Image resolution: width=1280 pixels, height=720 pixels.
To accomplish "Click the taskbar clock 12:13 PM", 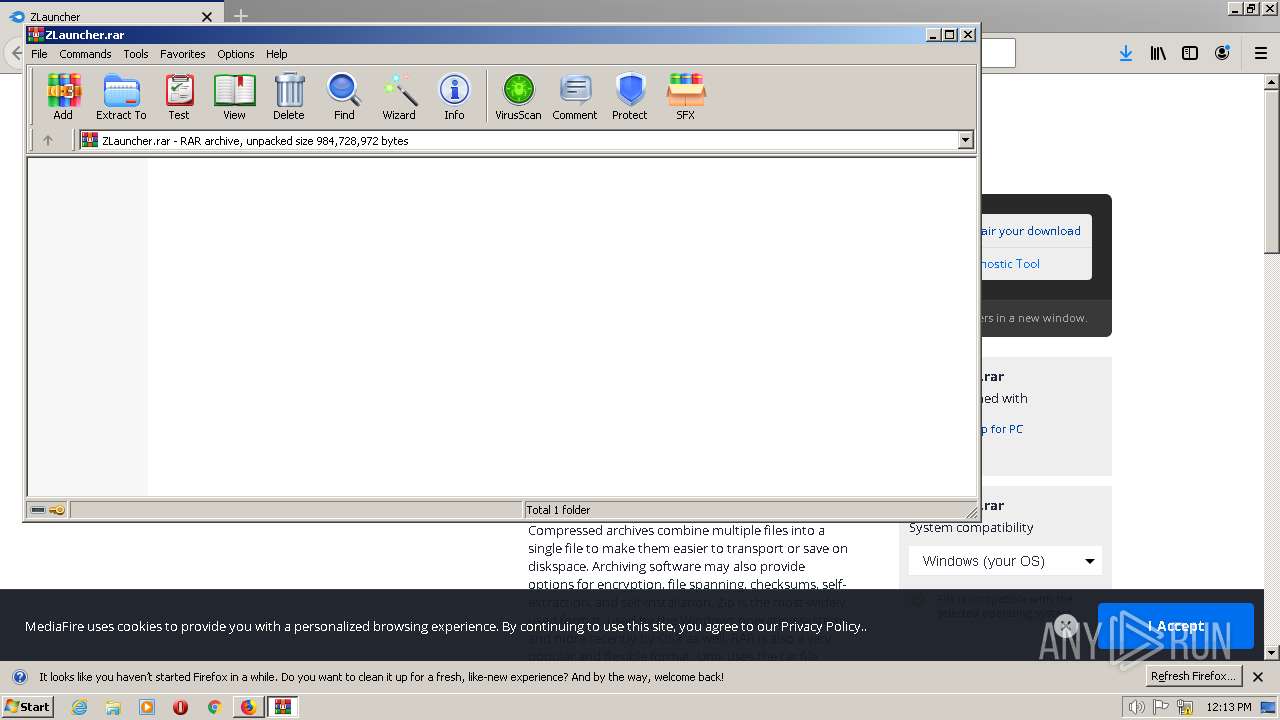I will 1229,707.
